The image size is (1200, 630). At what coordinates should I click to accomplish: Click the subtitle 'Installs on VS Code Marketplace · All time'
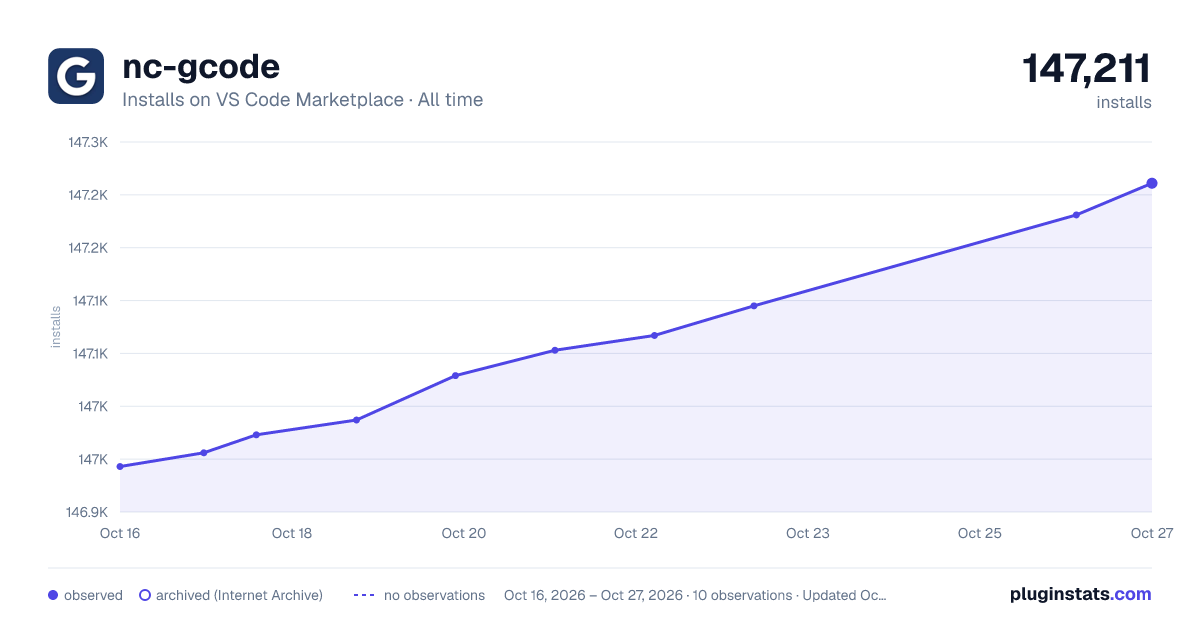302,100
